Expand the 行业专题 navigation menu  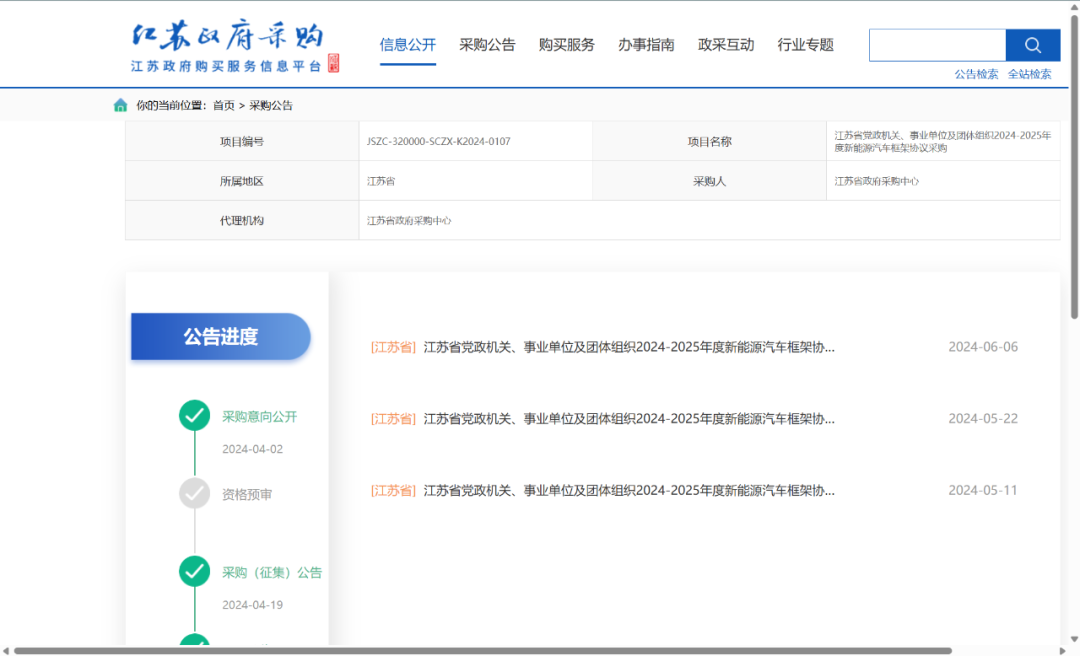click(806, 44)
